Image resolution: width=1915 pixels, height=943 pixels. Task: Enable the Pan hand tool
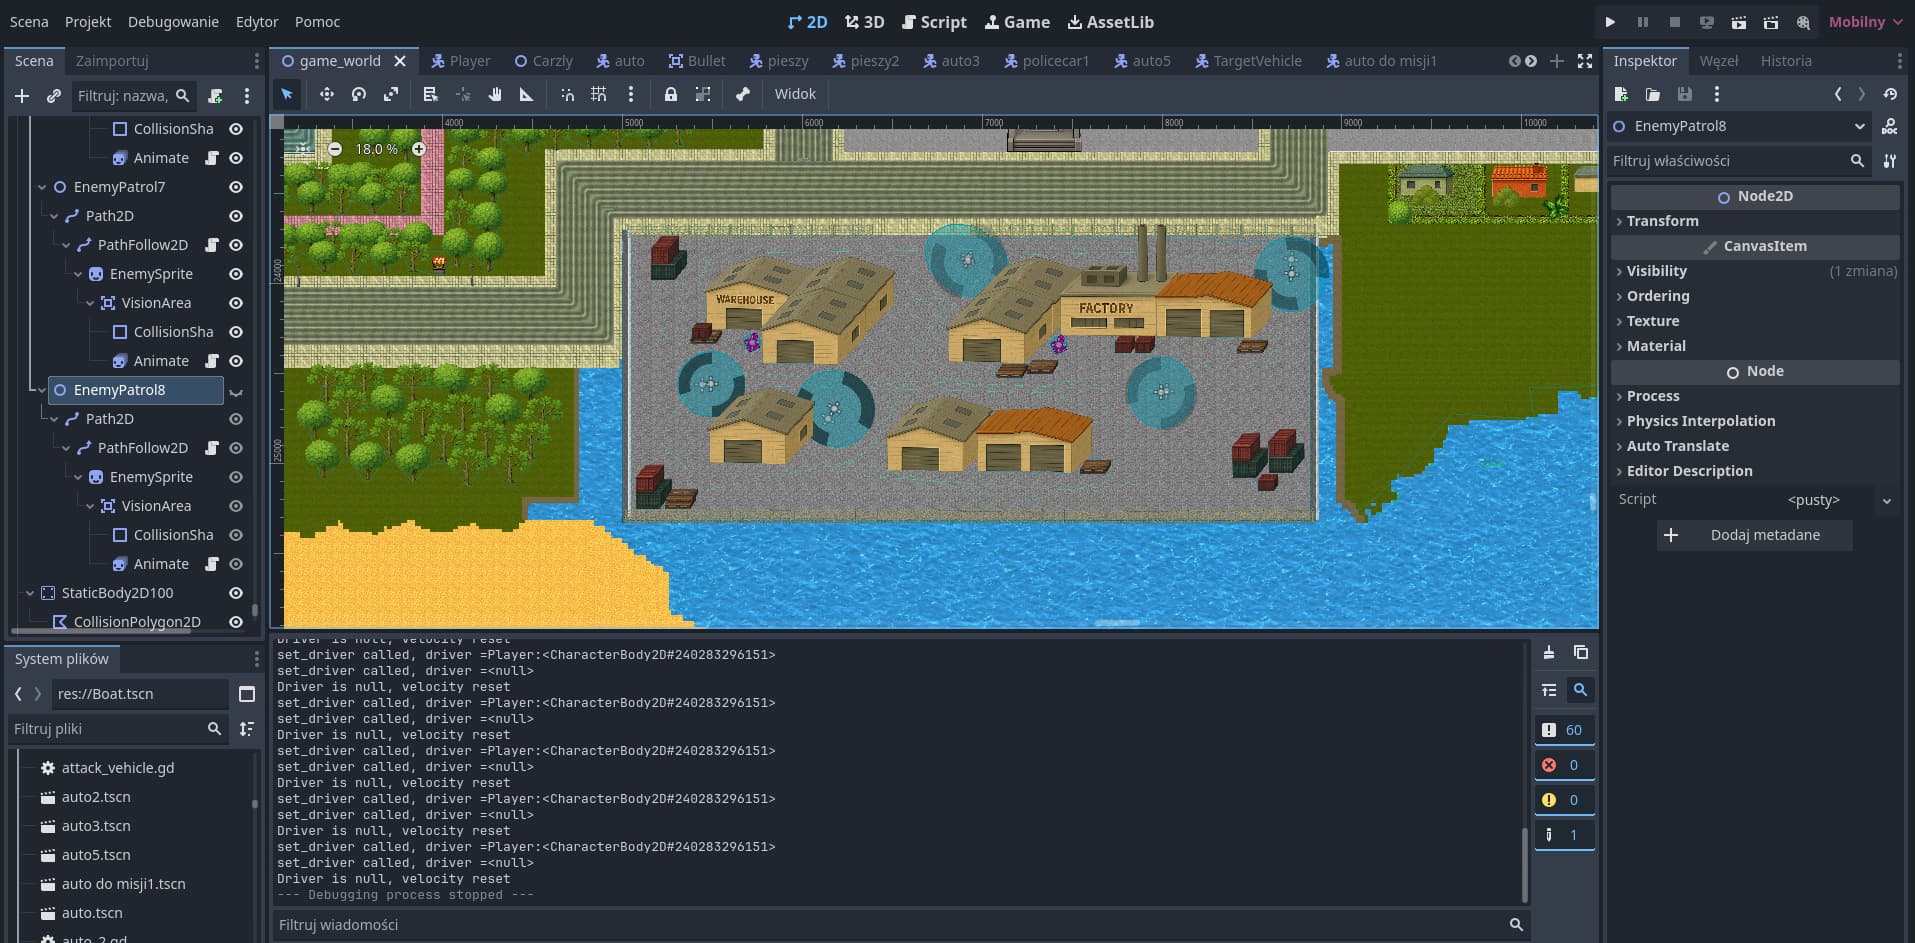coord(494,94)
